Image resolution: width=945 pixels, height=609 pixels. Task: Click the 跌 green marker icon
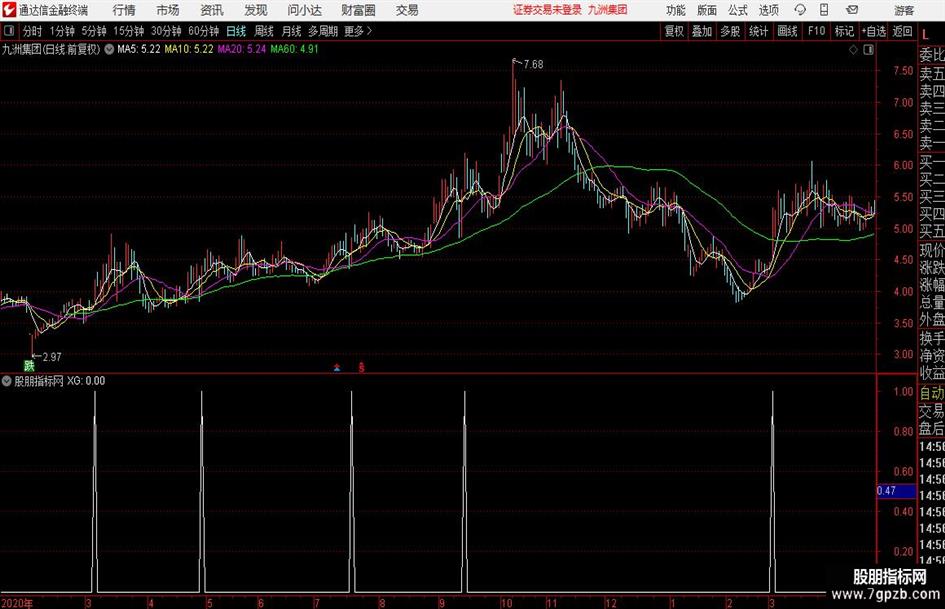pyautogui.click(x=29, y=365)
